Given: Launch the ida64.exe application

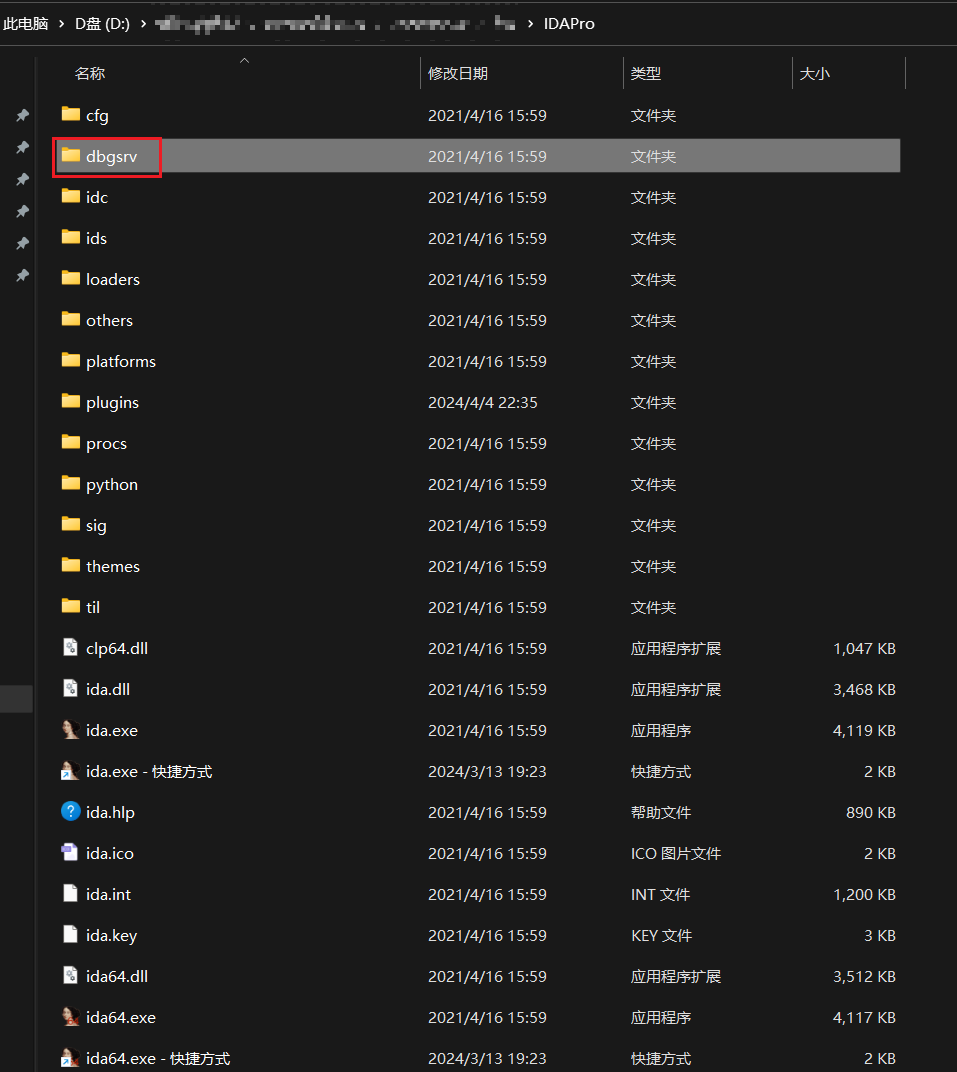Looking at the screenshot, I should 120,1017.
